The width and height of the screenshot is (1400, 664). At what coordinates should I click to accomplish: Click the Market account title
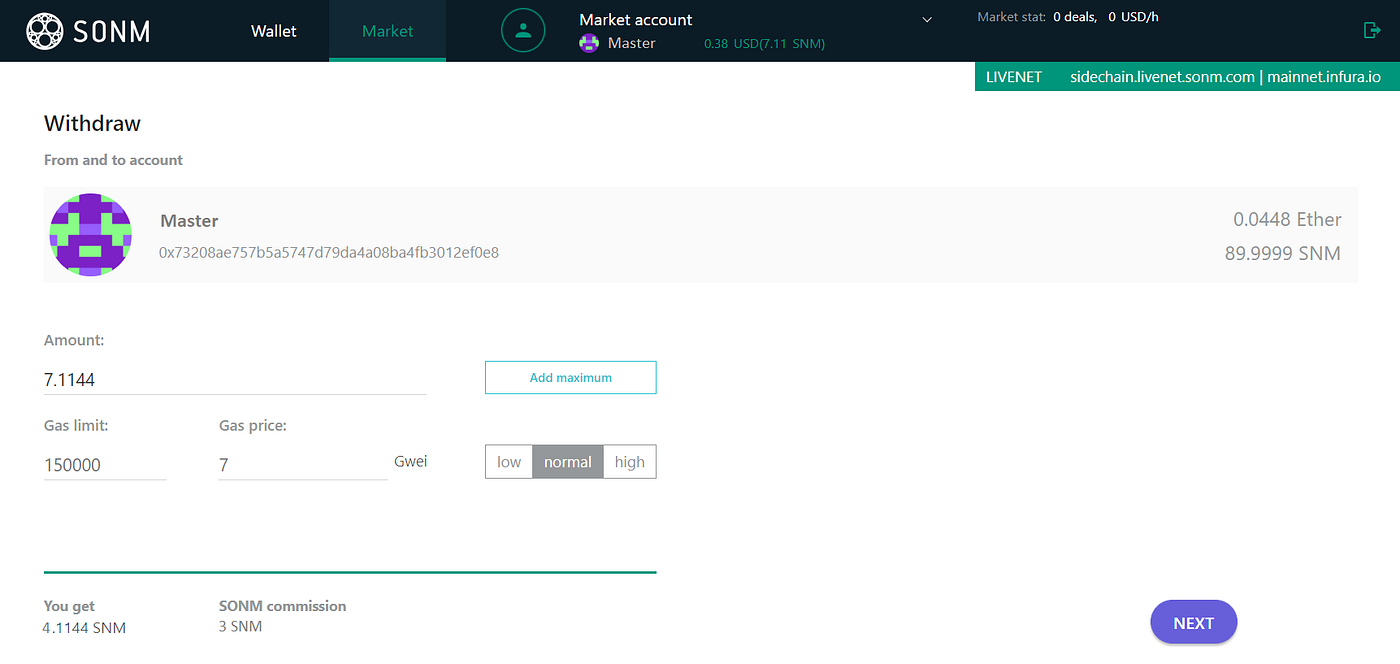pos(636,19)
